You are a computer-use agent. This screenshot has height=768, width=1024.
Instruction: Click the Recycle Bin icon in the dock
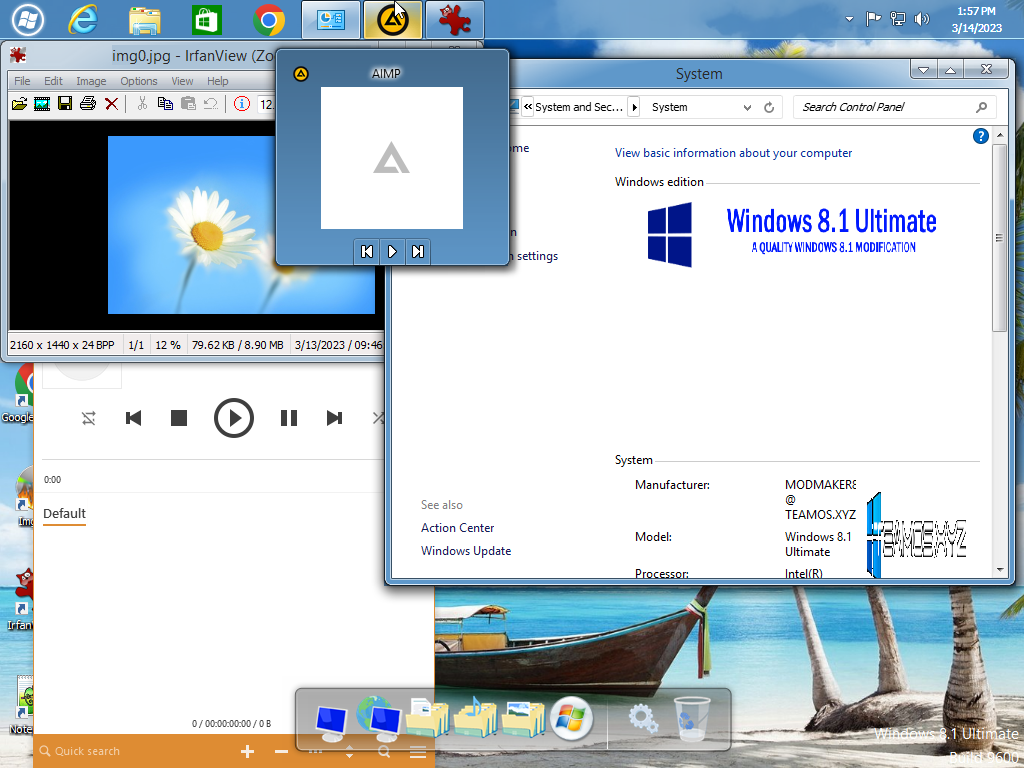pos(691,718)
